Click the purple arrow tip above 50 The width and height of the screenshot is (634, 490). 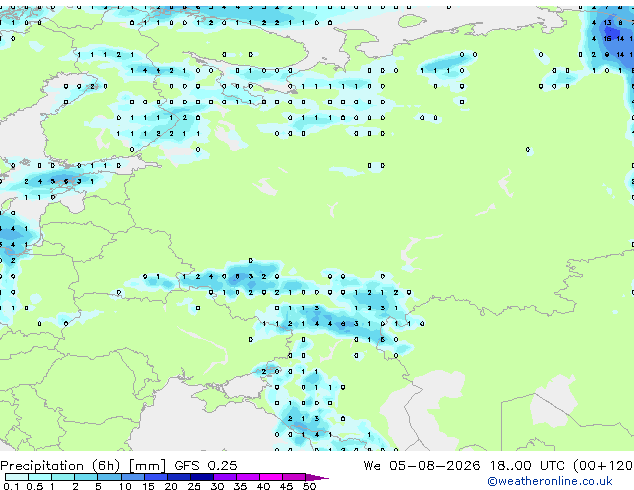tap(317, 477)
